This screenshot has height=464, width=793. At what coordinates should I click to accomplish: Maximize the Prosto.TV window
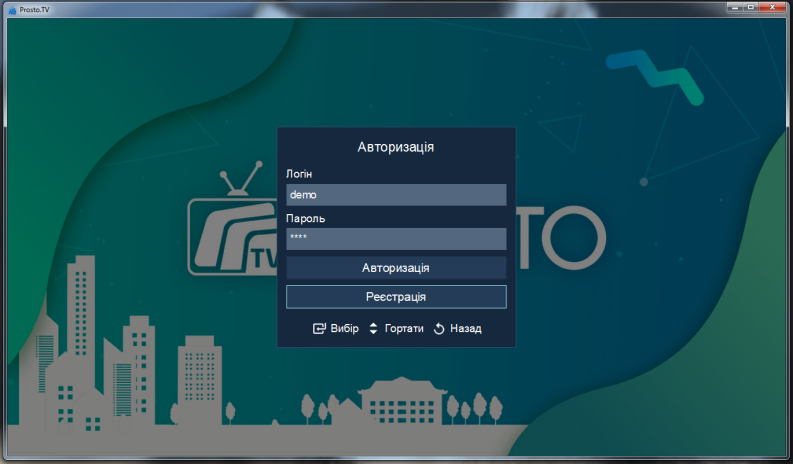[x=751, y=7]
